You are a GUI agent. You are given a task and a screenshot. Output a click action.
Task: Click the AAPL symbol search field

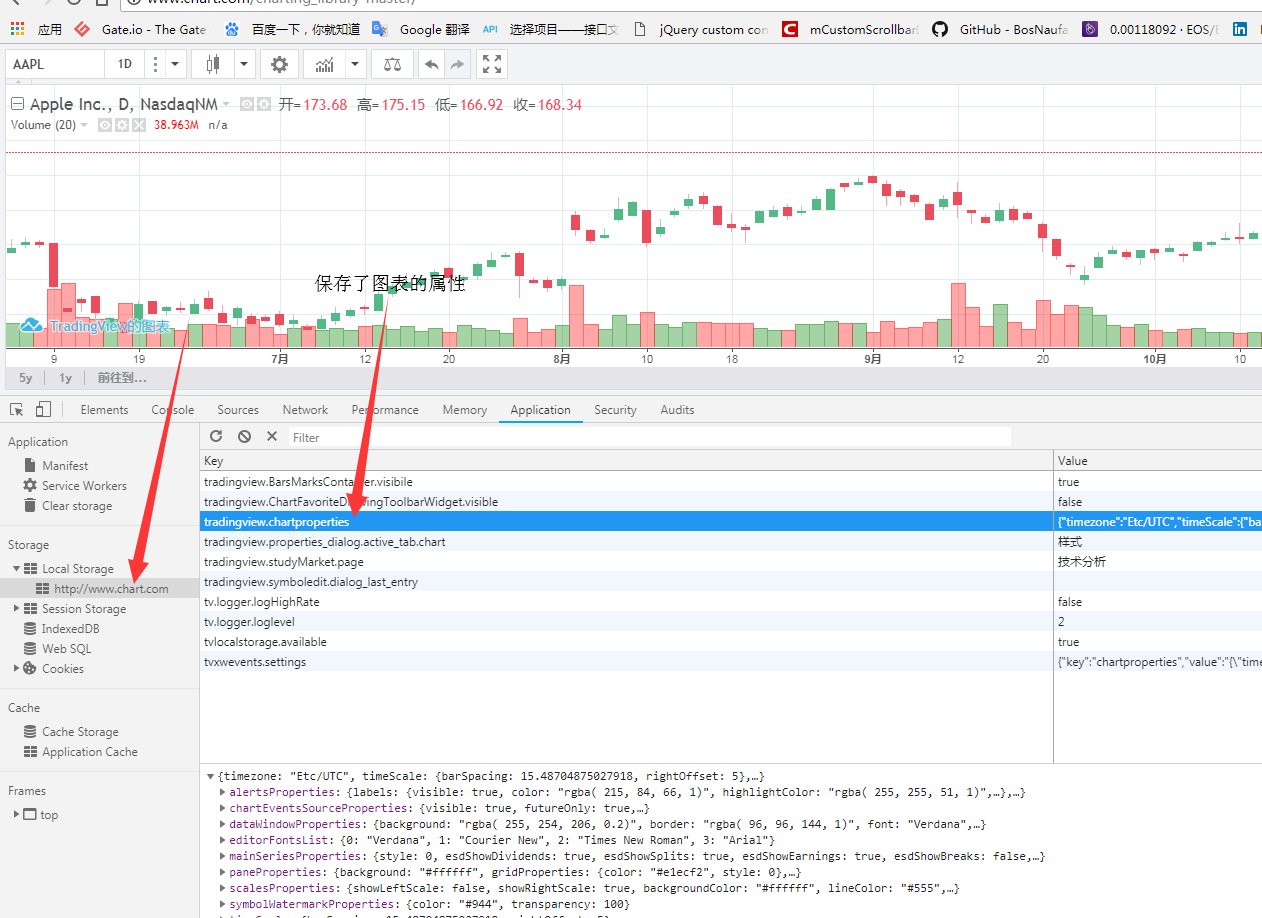pyautogui.click(x=55, y=64)
